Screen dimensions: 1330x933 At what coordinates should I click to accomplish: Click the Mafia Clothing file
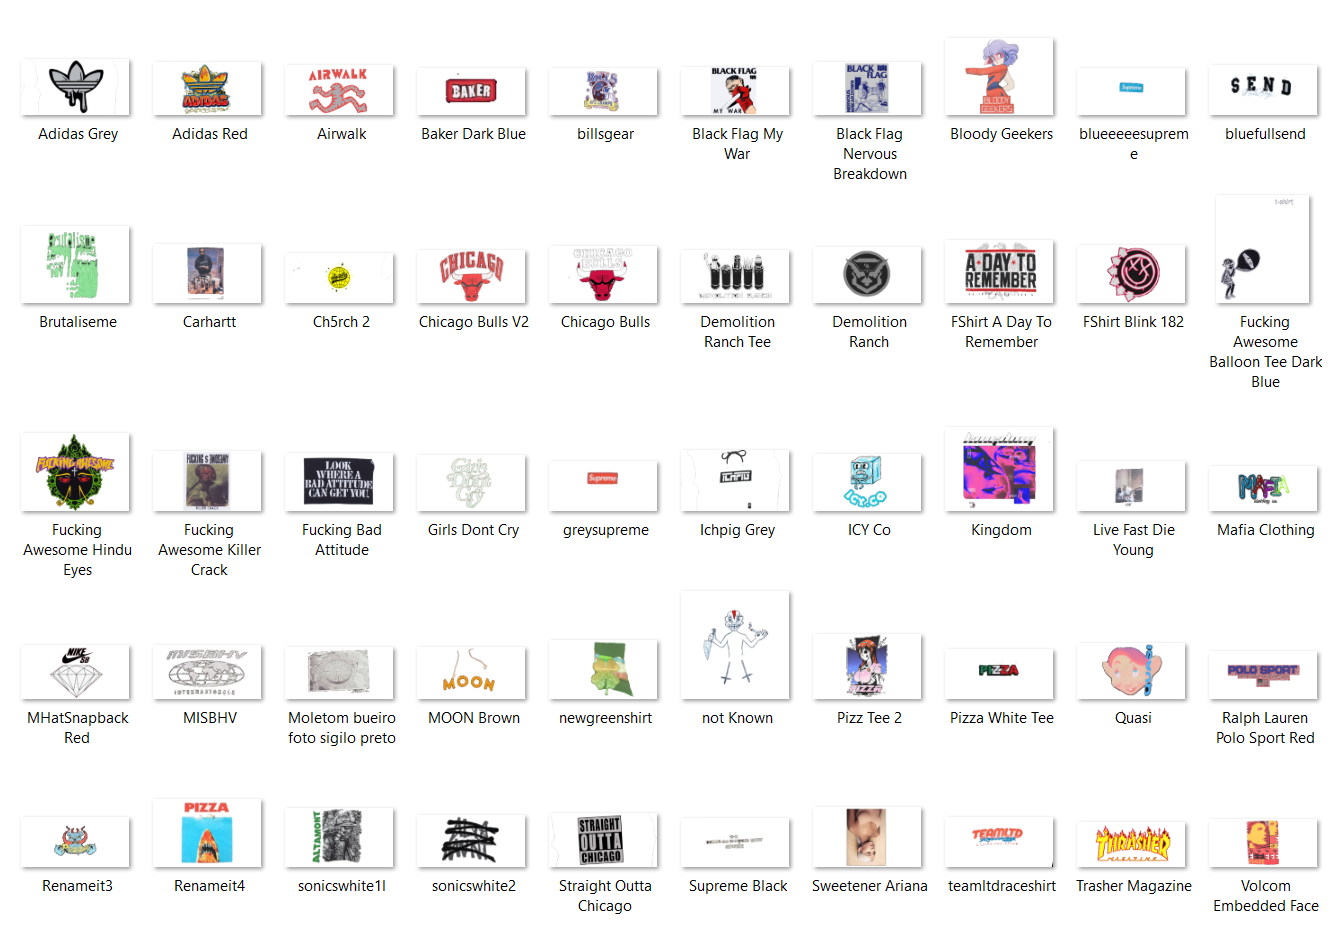click(1262, 488)
